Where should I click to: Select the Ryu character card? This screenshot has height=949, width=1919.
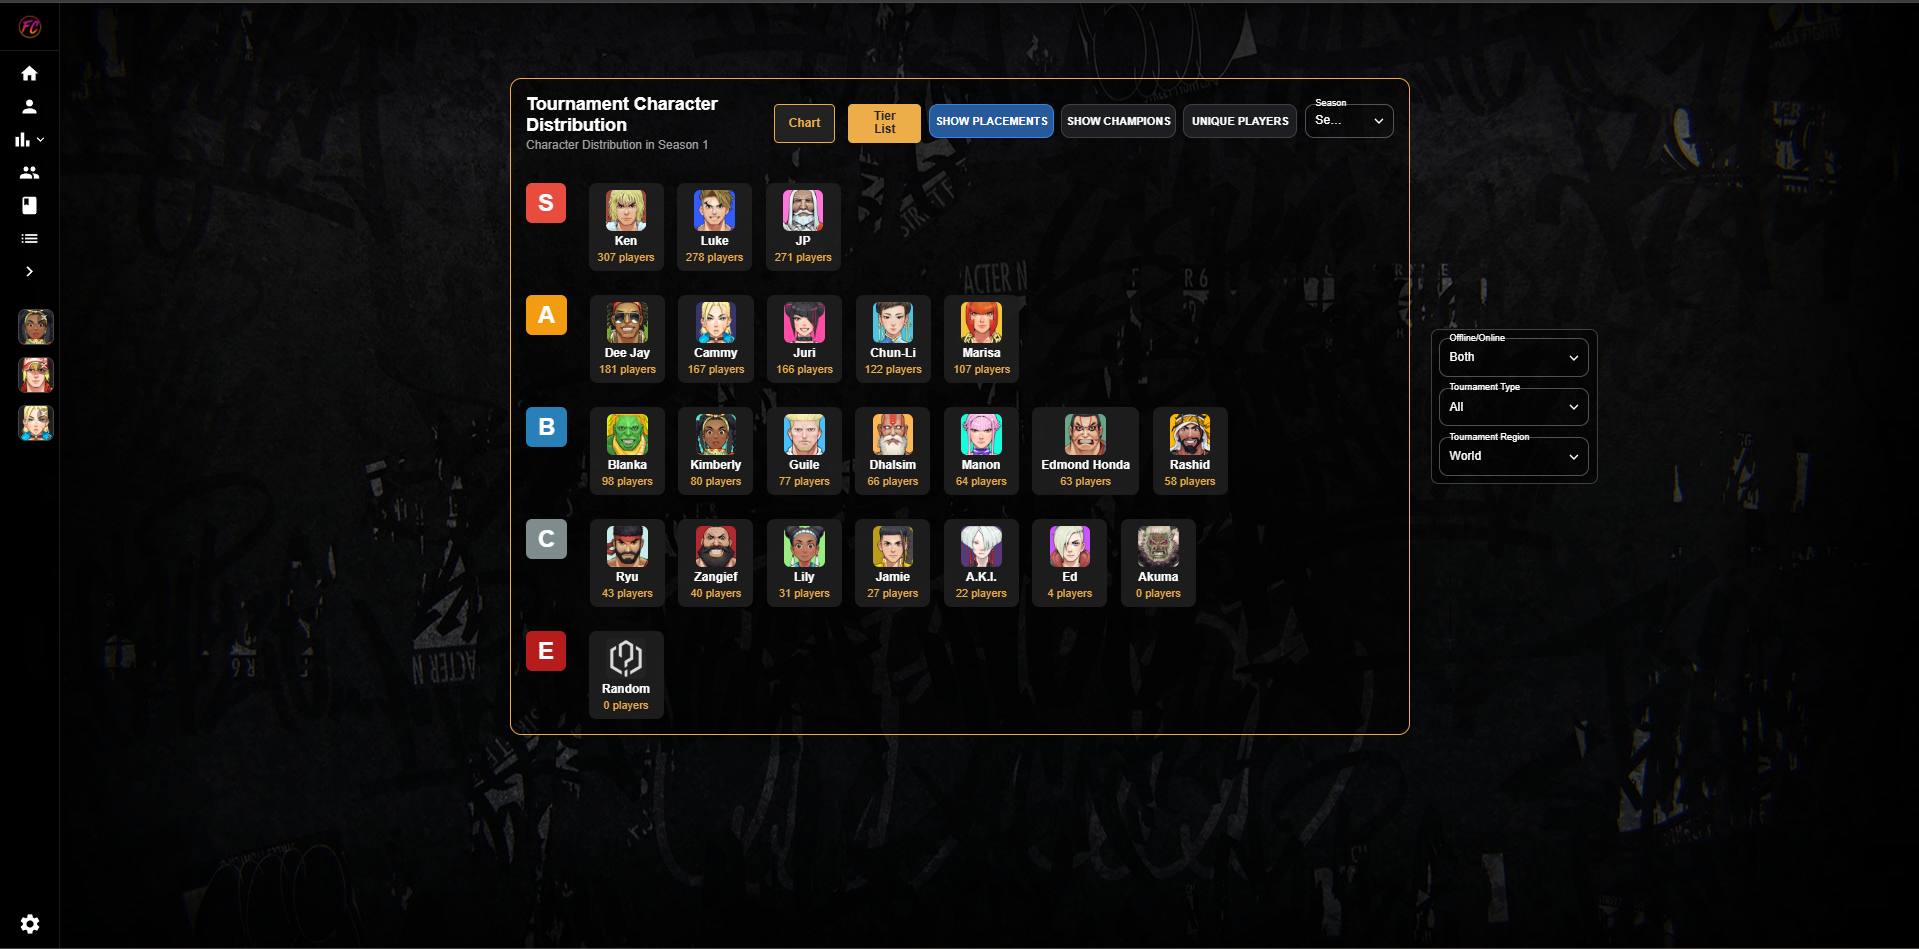627,563
